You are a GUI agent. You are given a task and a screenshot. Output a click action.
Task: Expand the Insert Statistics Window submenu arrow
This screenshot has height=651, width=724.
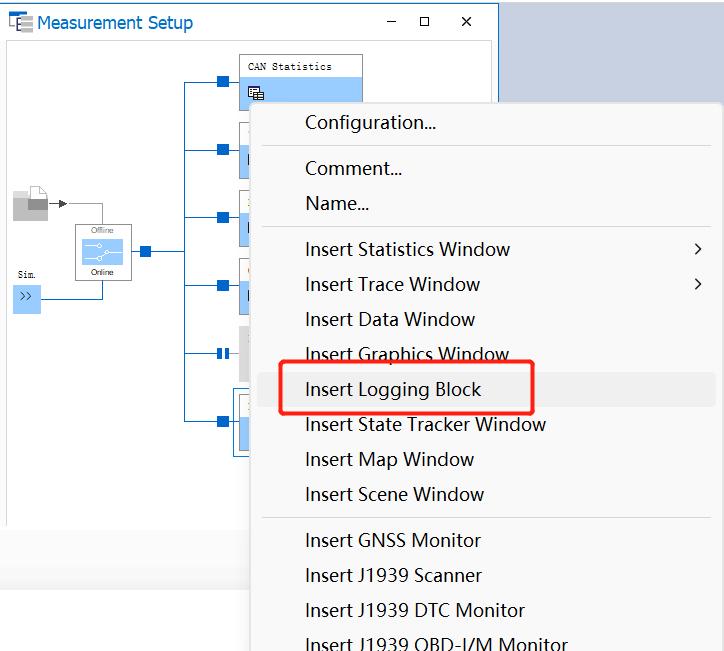697,249
